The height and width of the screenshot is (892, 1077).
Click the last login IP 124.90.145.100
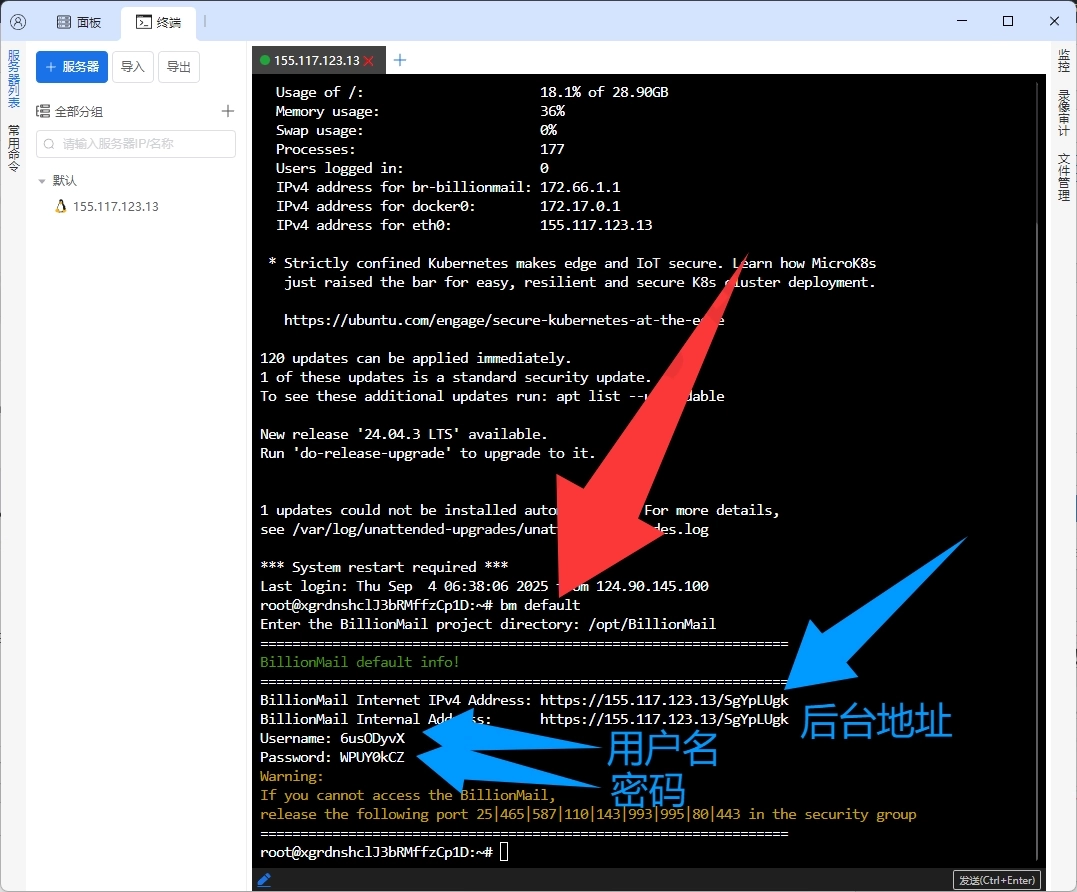[x=653, y=586]
